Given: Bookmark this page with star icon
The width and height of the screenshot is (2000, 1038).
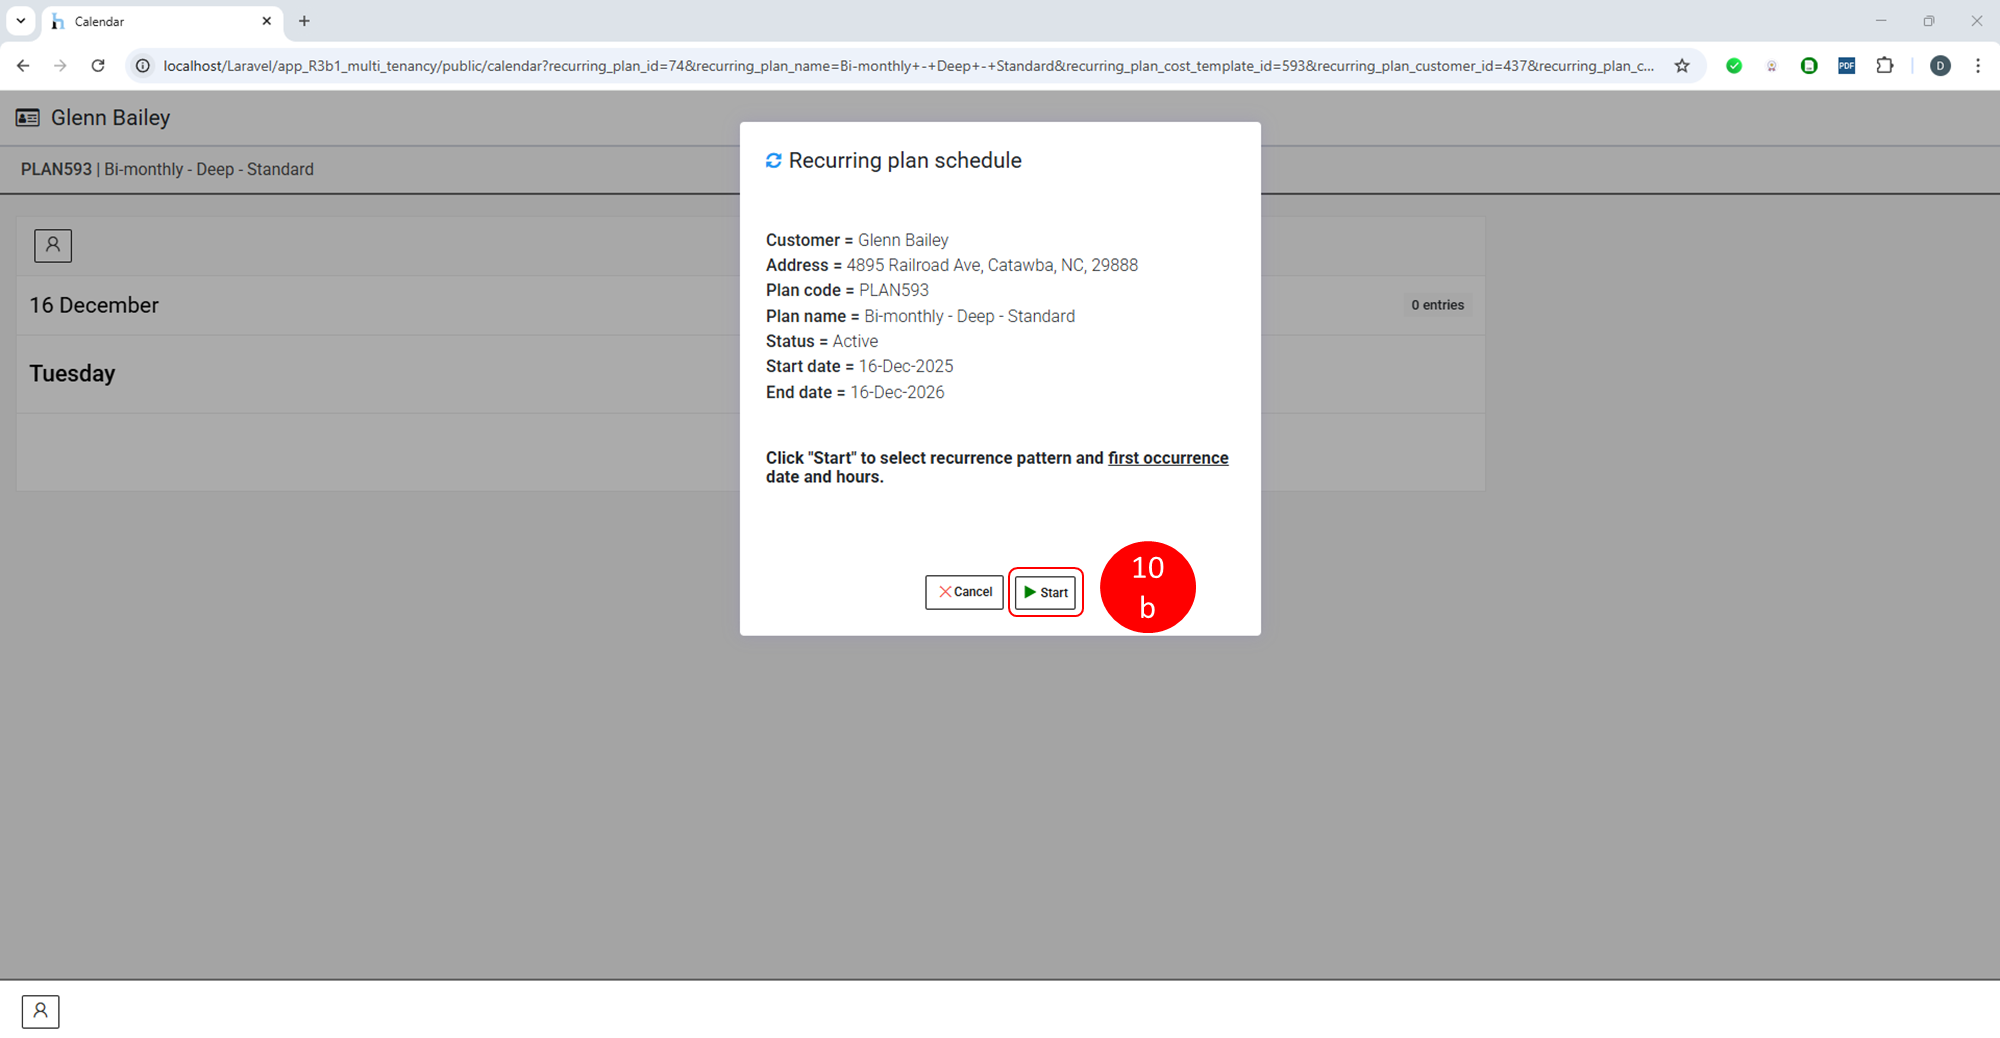Looking at the screenshot, I should pos(1682,66).
